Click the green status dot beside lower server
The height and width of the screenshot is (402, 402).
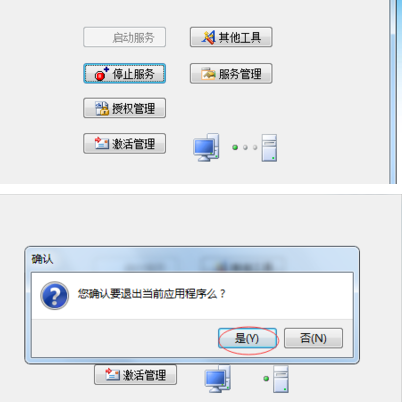point(266,379)
